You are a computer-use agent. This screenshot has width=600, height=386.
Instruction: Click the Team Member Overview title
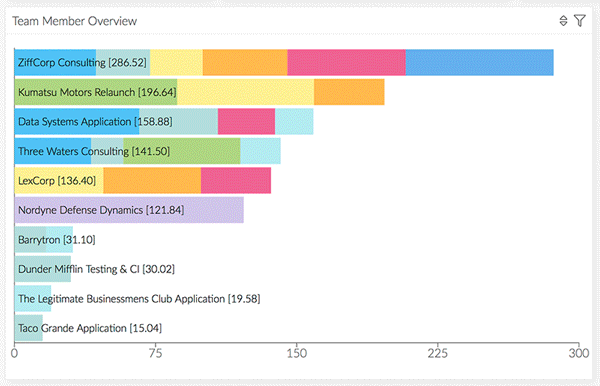(75, 21)
